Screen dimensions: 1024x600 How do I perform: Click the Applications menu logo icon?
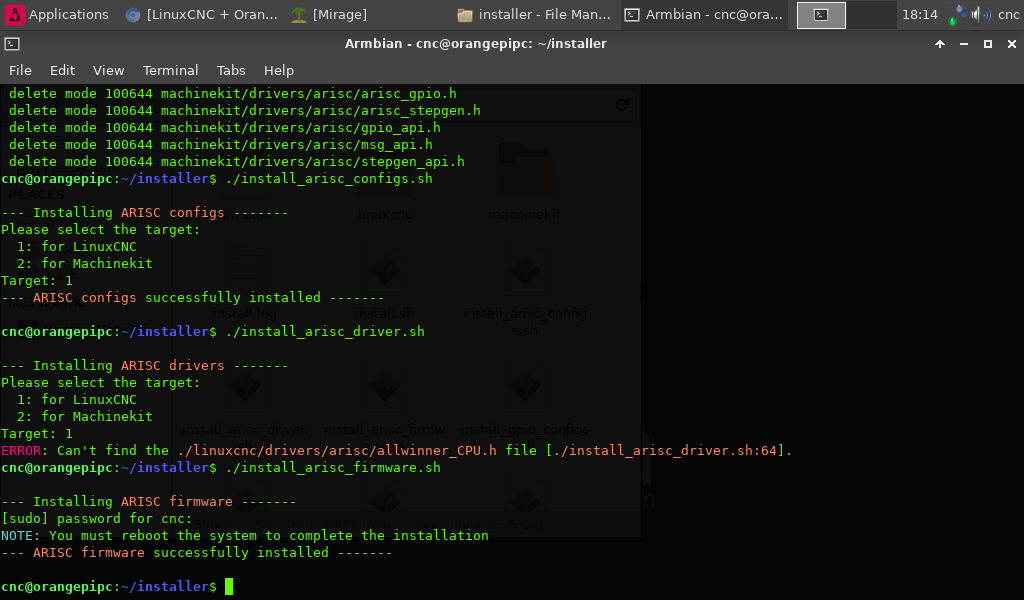[x=14, y=14]
